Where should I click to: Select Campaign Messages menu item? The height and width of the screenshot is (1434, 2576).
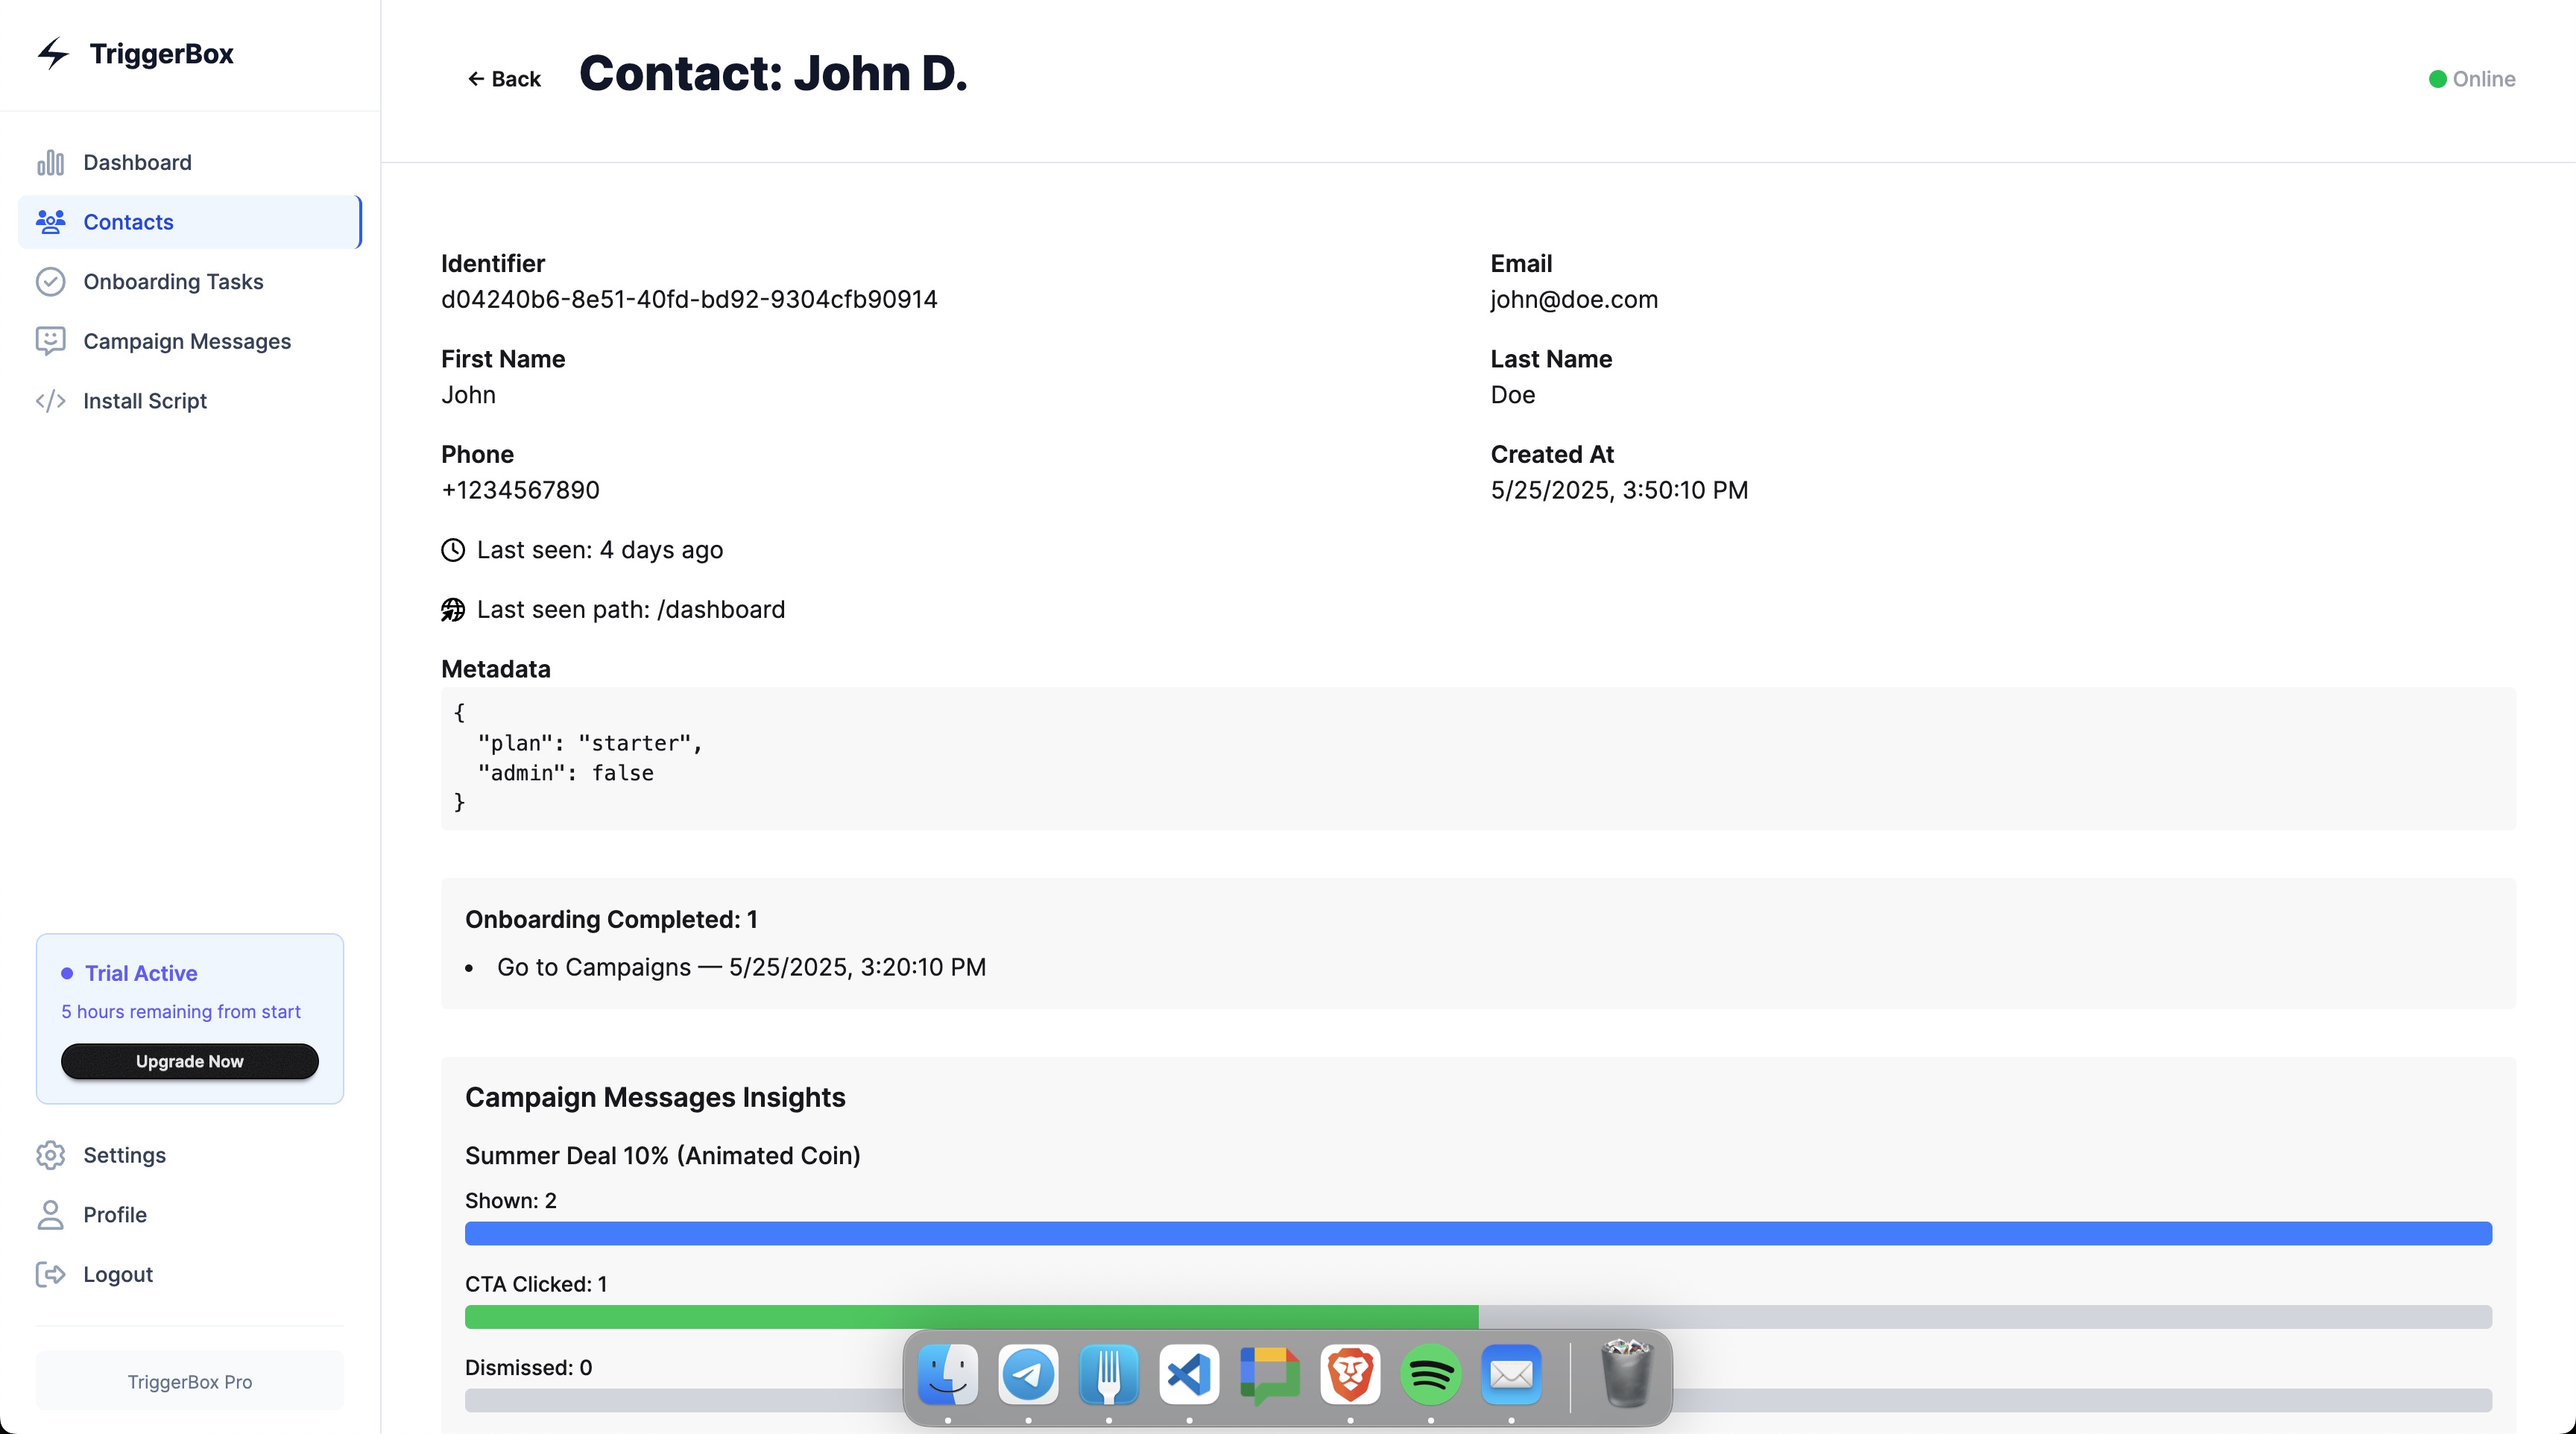pos(187,341)
